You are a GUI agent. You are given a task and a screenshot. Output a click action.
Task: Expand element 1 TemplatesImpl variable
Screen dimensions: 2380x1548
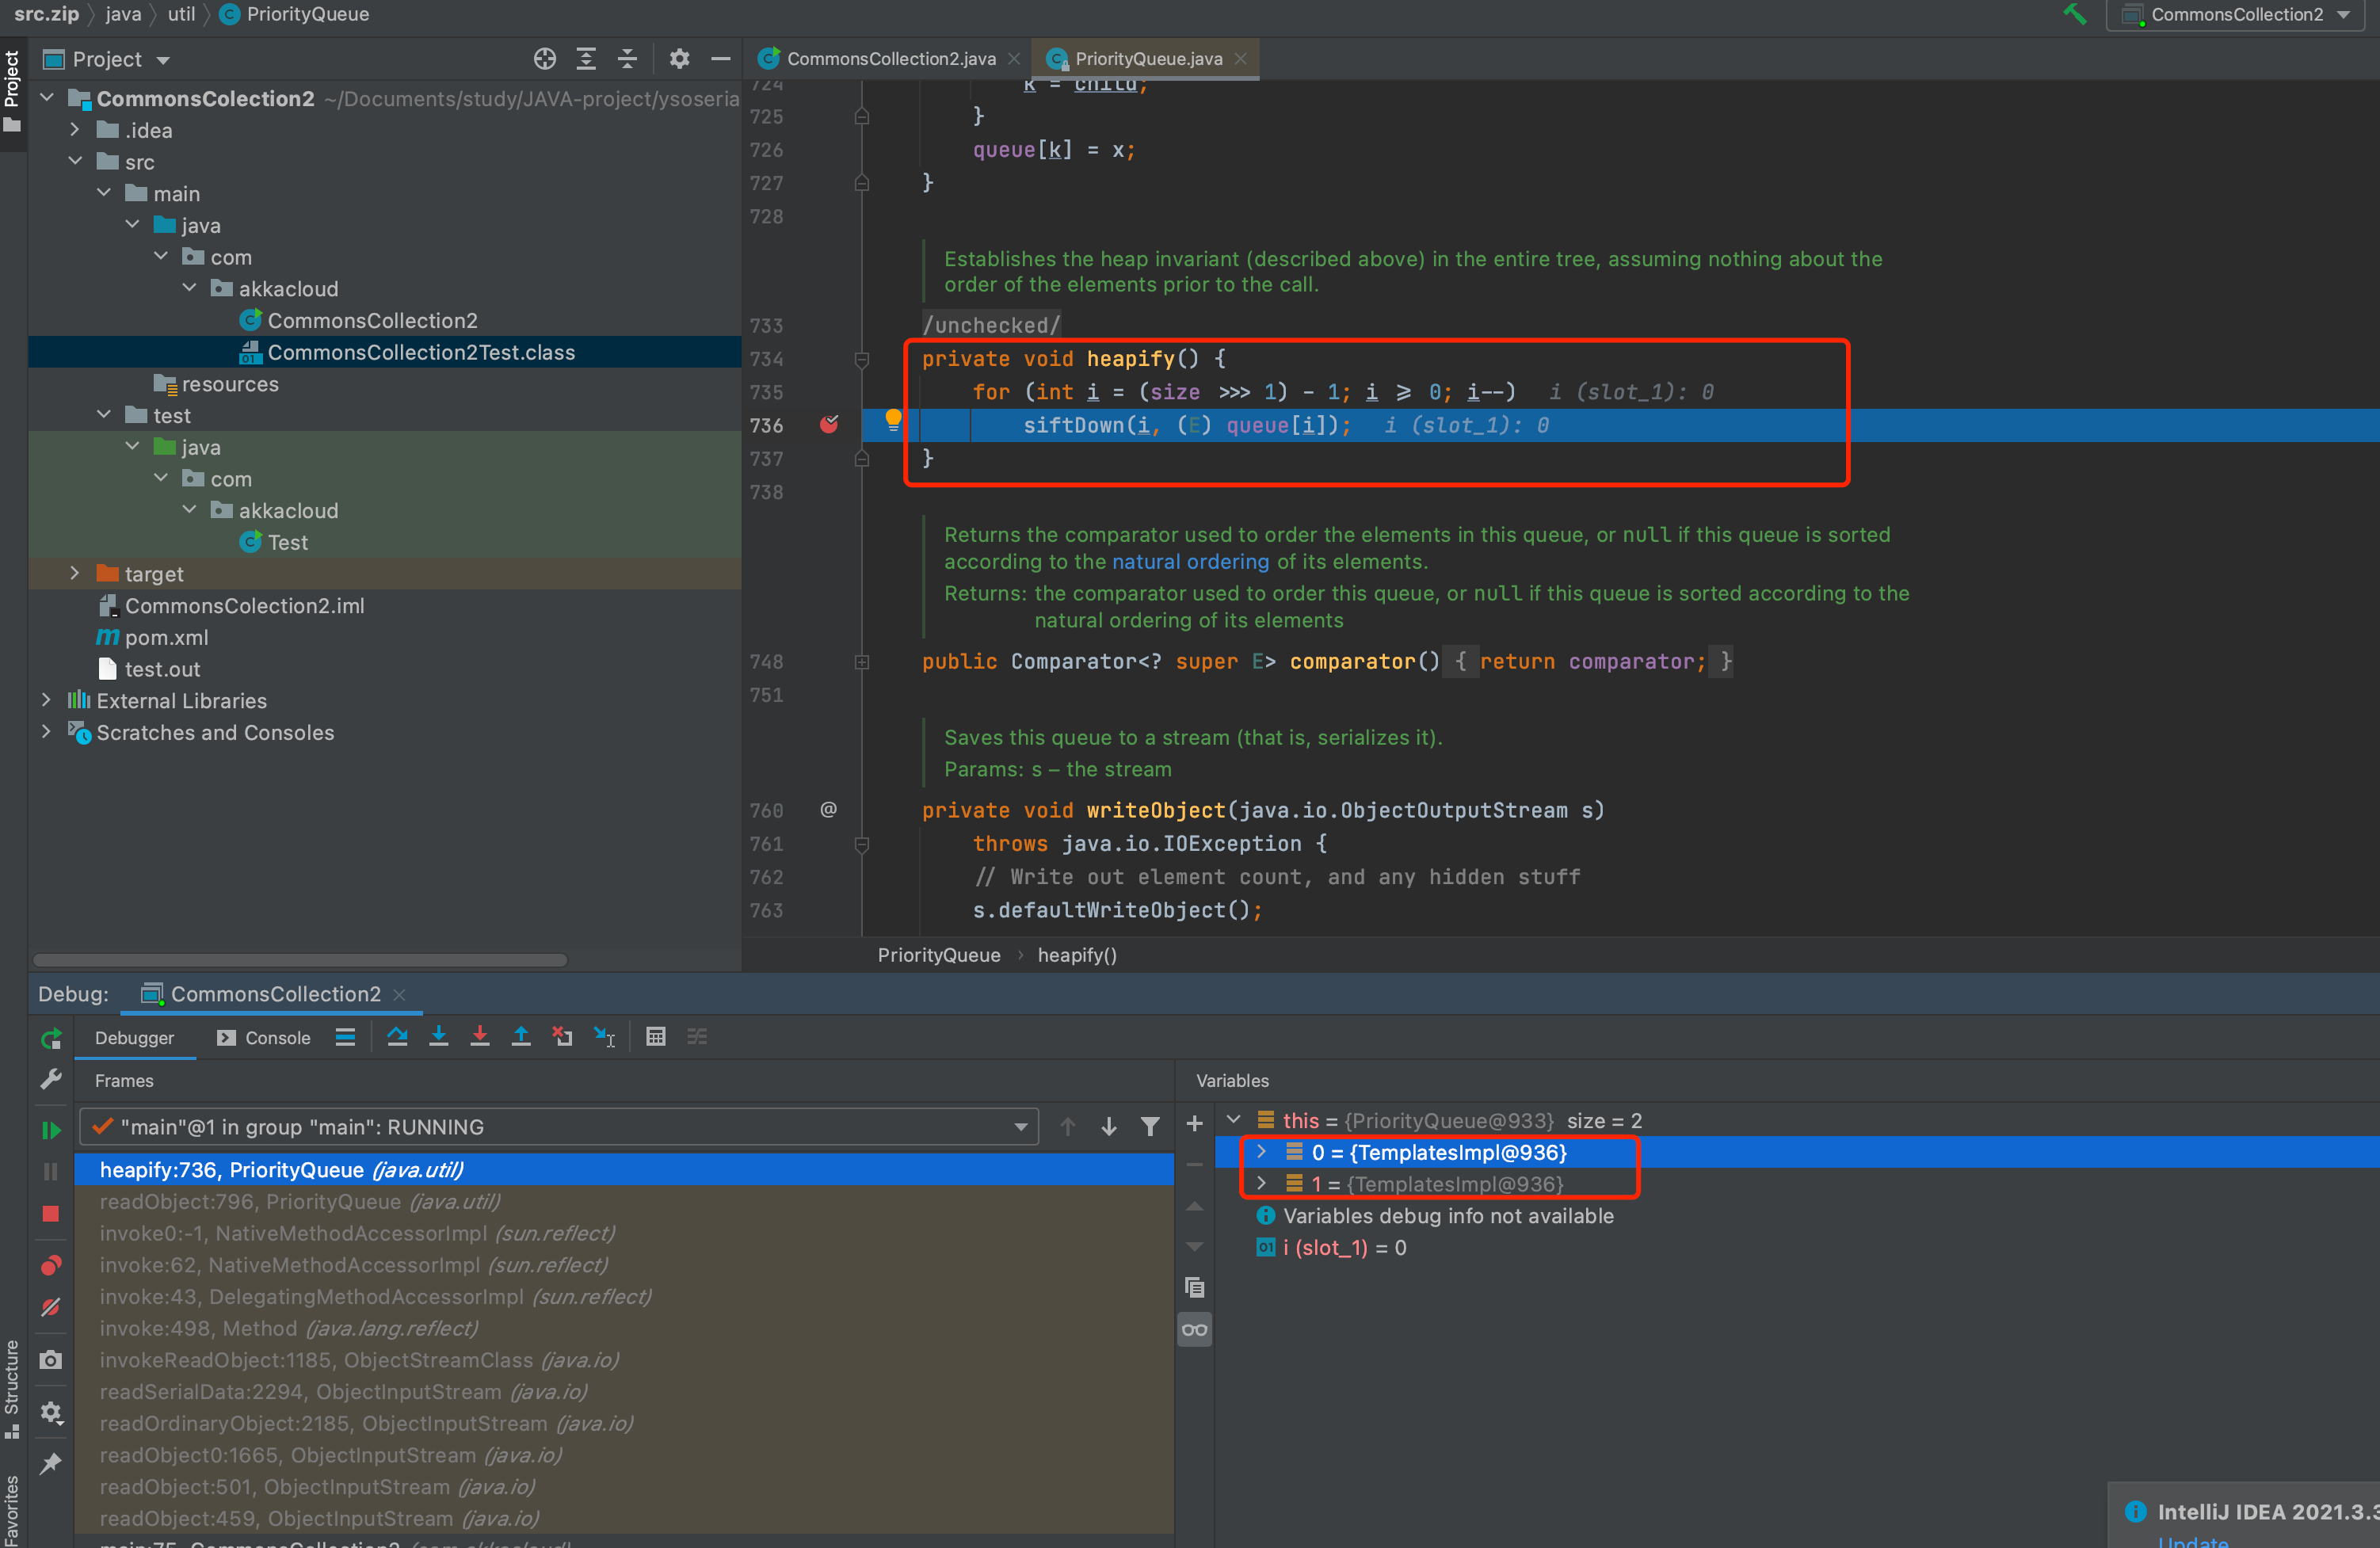pos(1262,1184)
